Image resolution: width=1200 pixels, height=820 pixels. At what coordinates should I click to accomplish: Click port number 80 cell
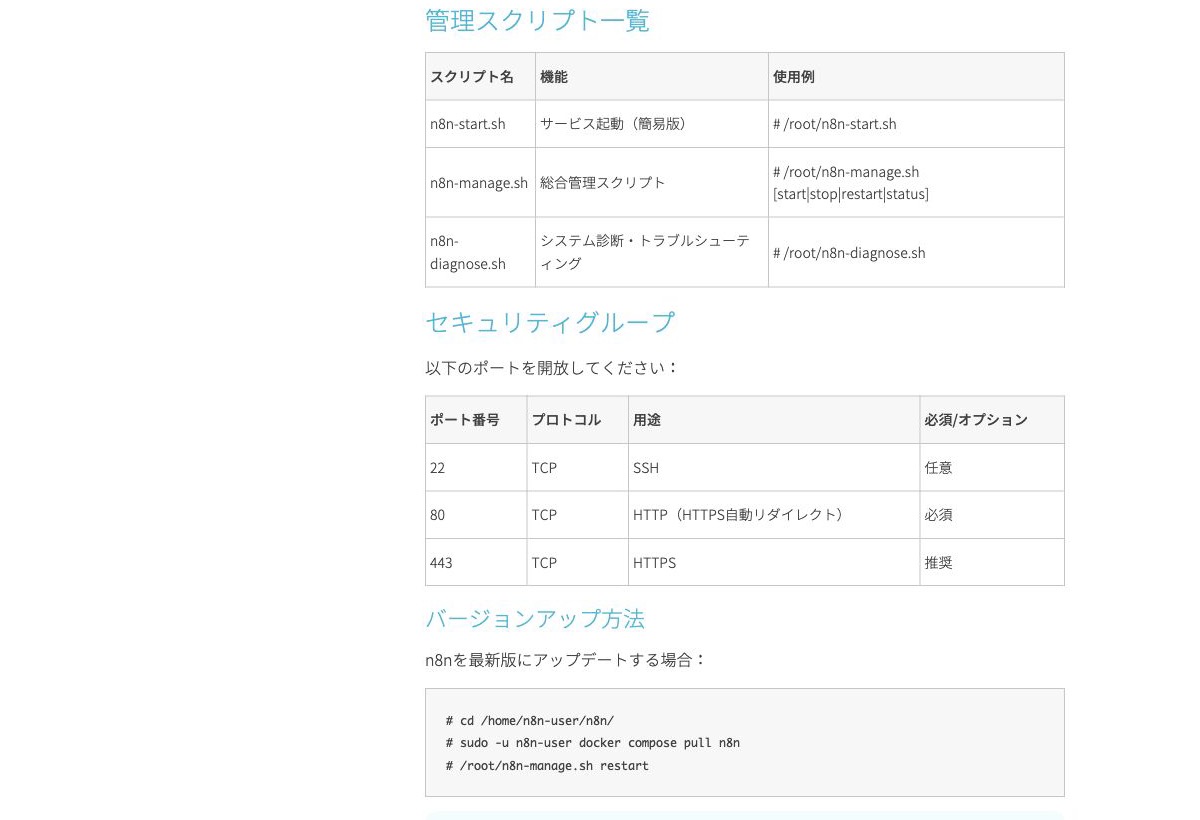coord(476,515)
